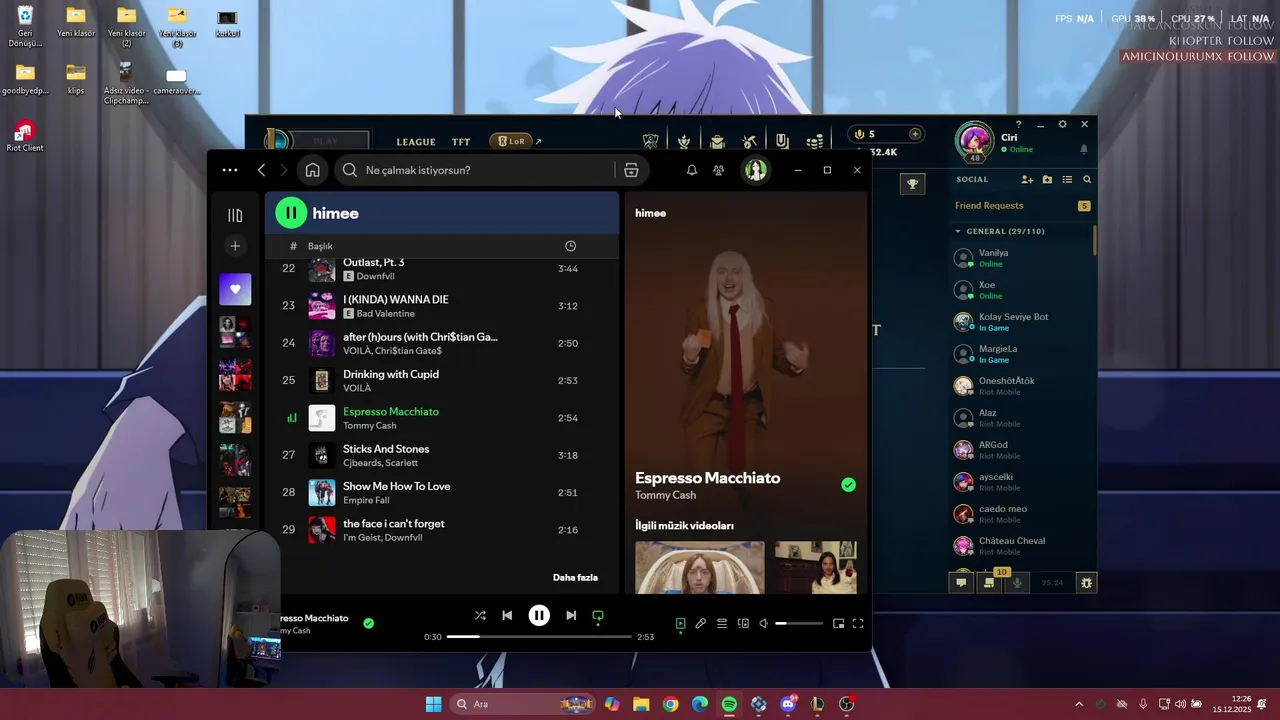Screen dimensions: 1280x720
Task: Open League crafting hammer icon
Action: tap(750, 142)
